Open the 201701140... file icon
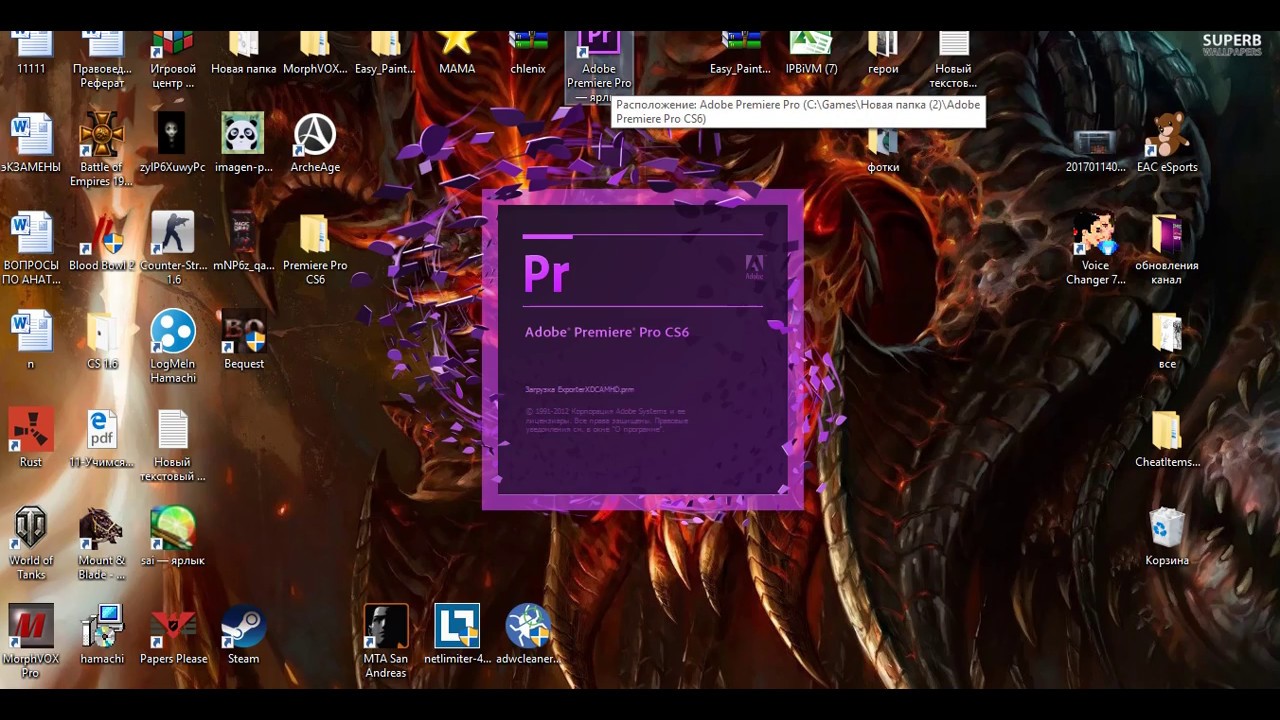This screenshot has width=1280, height=720. tap(1095, 148)
